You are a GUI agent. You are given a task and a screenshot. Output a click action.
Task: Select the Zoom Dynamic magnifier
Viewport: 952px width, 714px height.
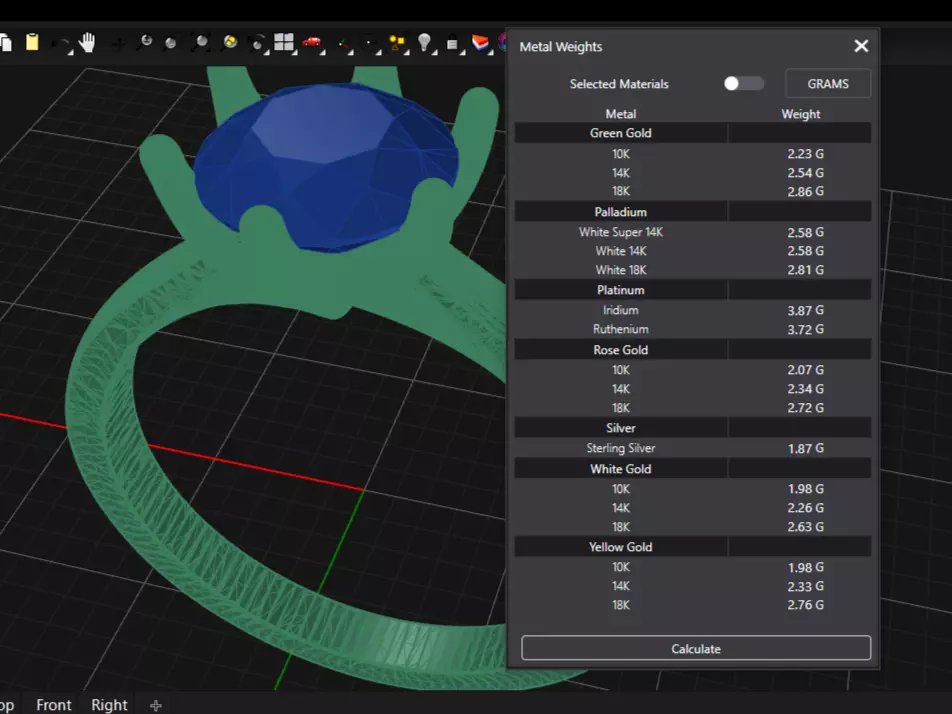coord(144,42)
